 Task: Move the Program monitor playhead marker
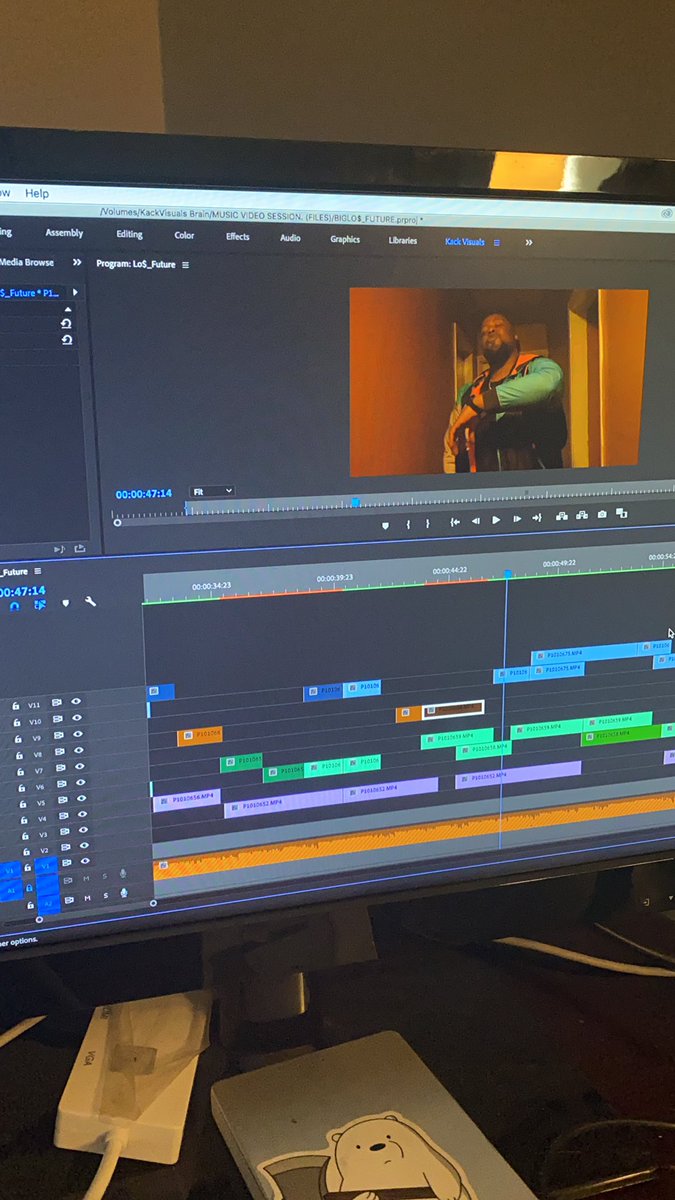click(355, 502)
